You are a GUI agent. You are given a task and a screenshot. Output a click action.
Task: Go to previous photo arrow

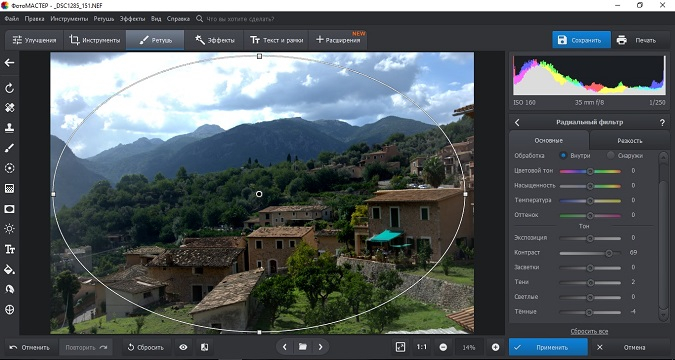[x=285, y=347]
